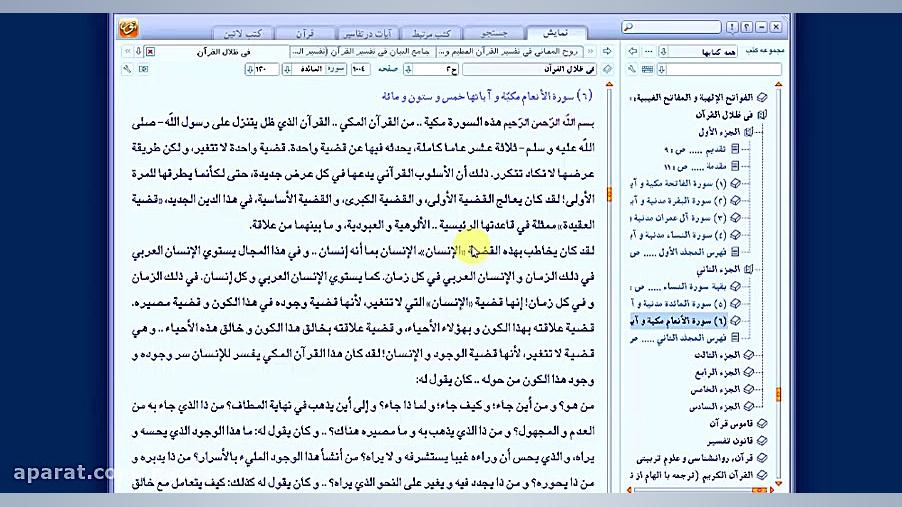Select فهرس المجلد الأول in tree
The image size is (902, 507).
point(678,251)
